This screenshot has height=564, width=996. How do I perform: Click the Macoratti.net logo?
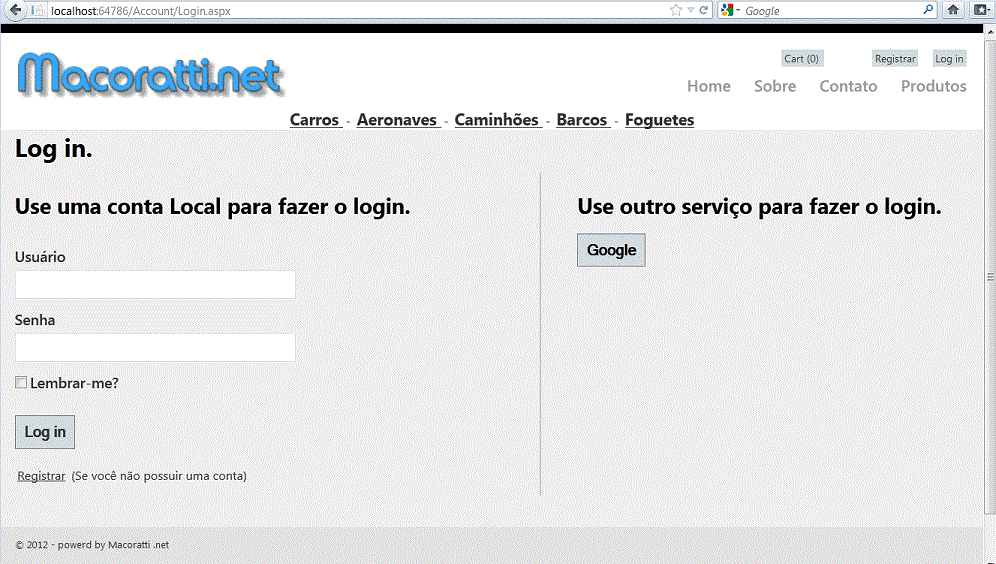point(150,76)
